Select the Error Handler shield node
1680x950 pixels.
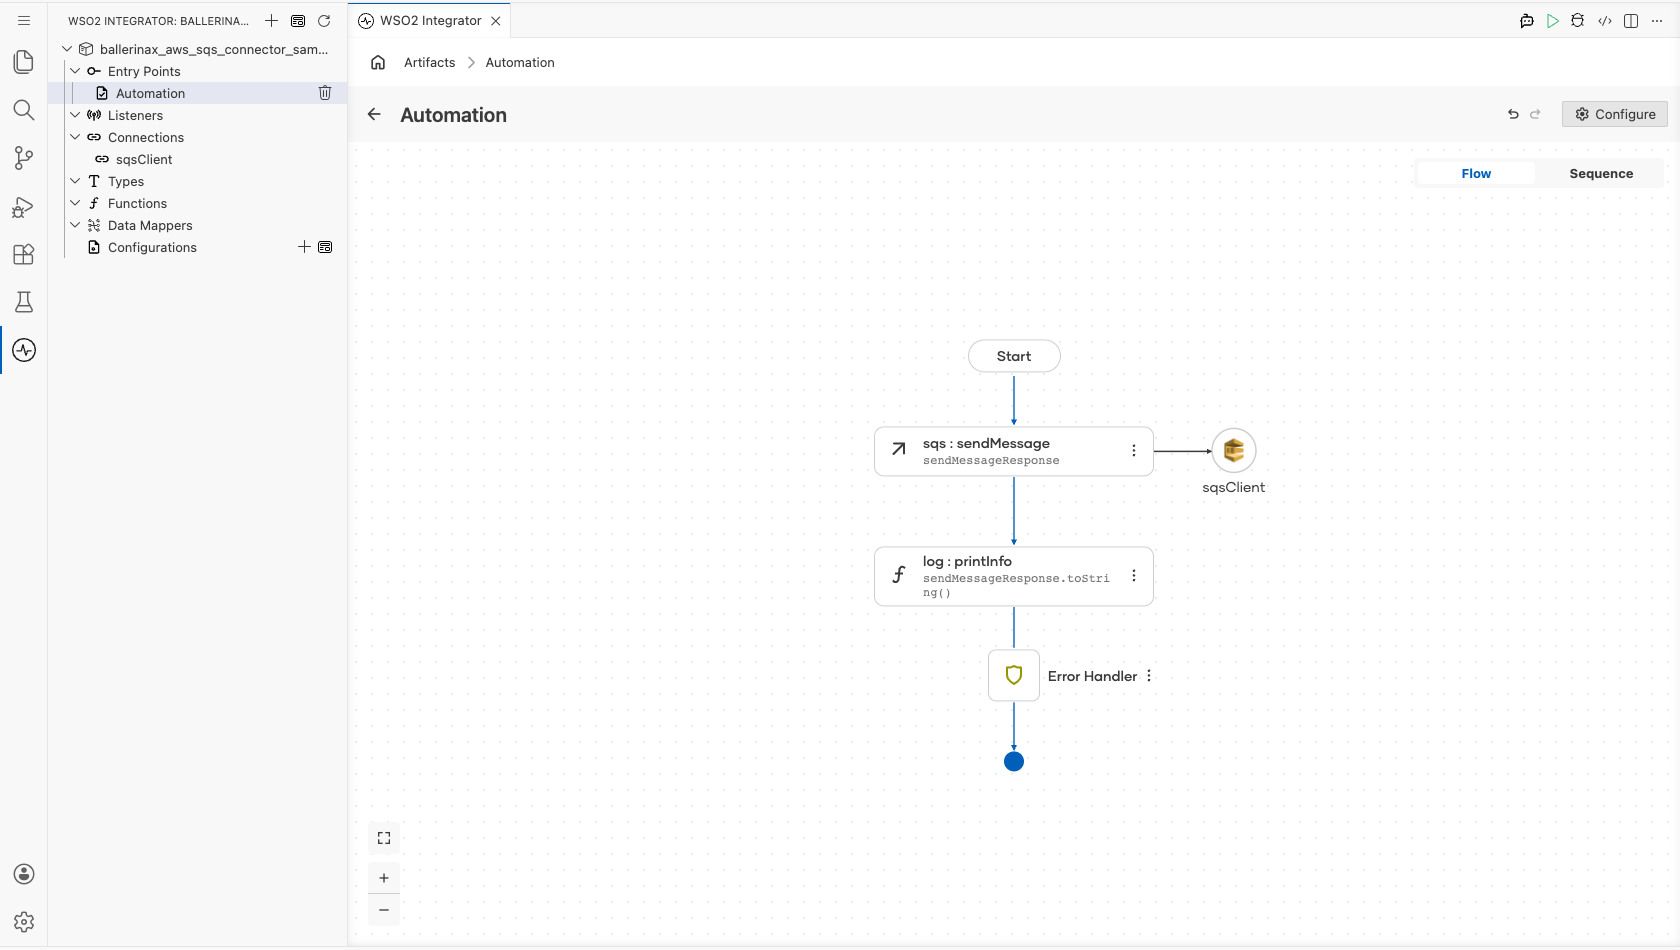pos(1014,676)
